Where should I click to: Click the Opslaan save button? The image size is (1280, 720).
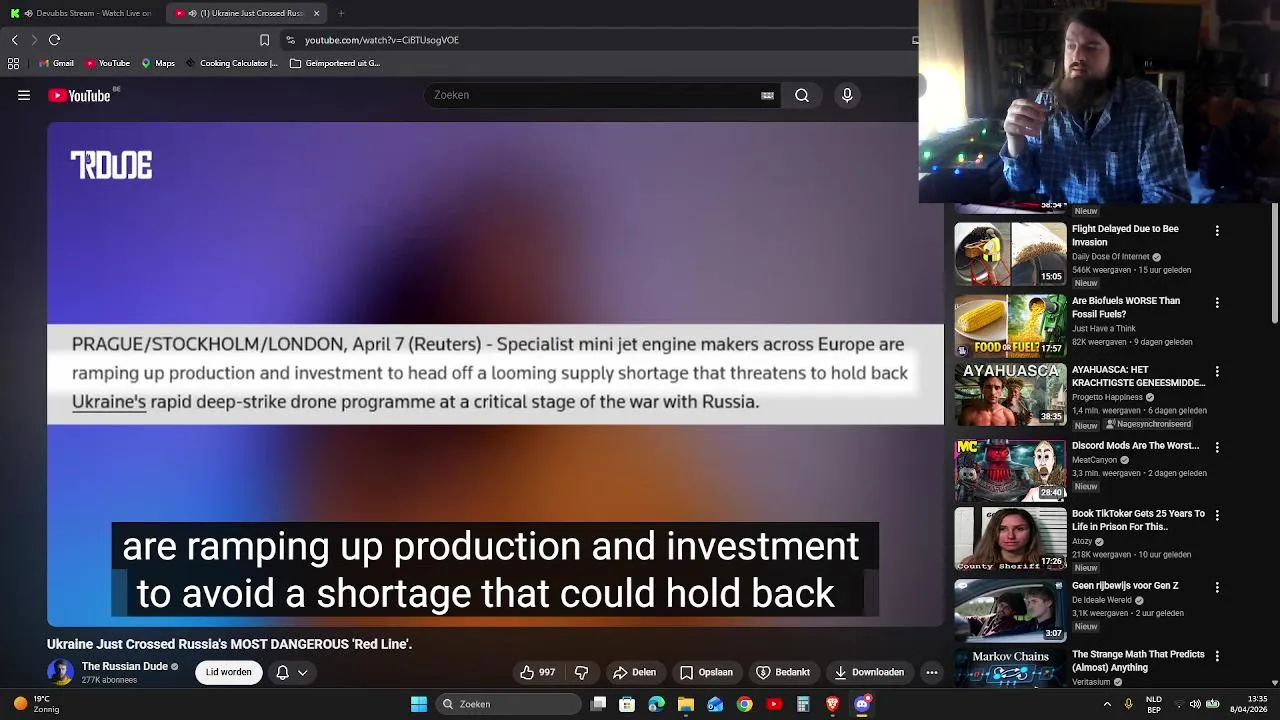point(706,672)
